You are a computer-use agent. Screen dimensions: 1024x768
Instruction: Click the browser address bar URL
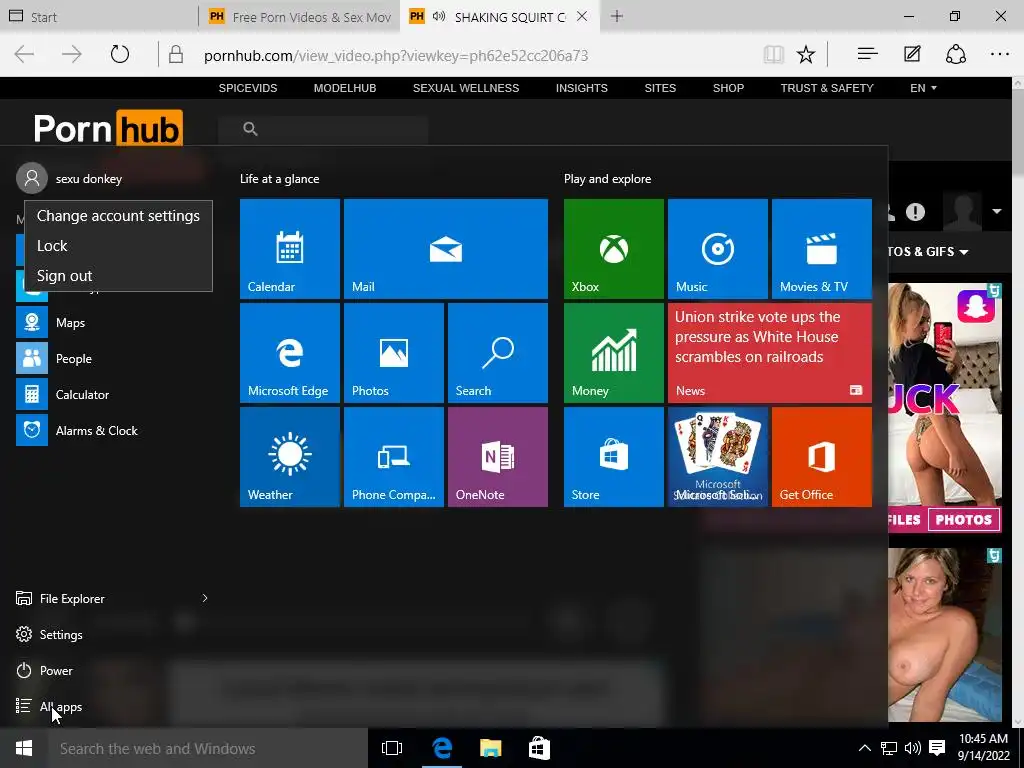396,56
